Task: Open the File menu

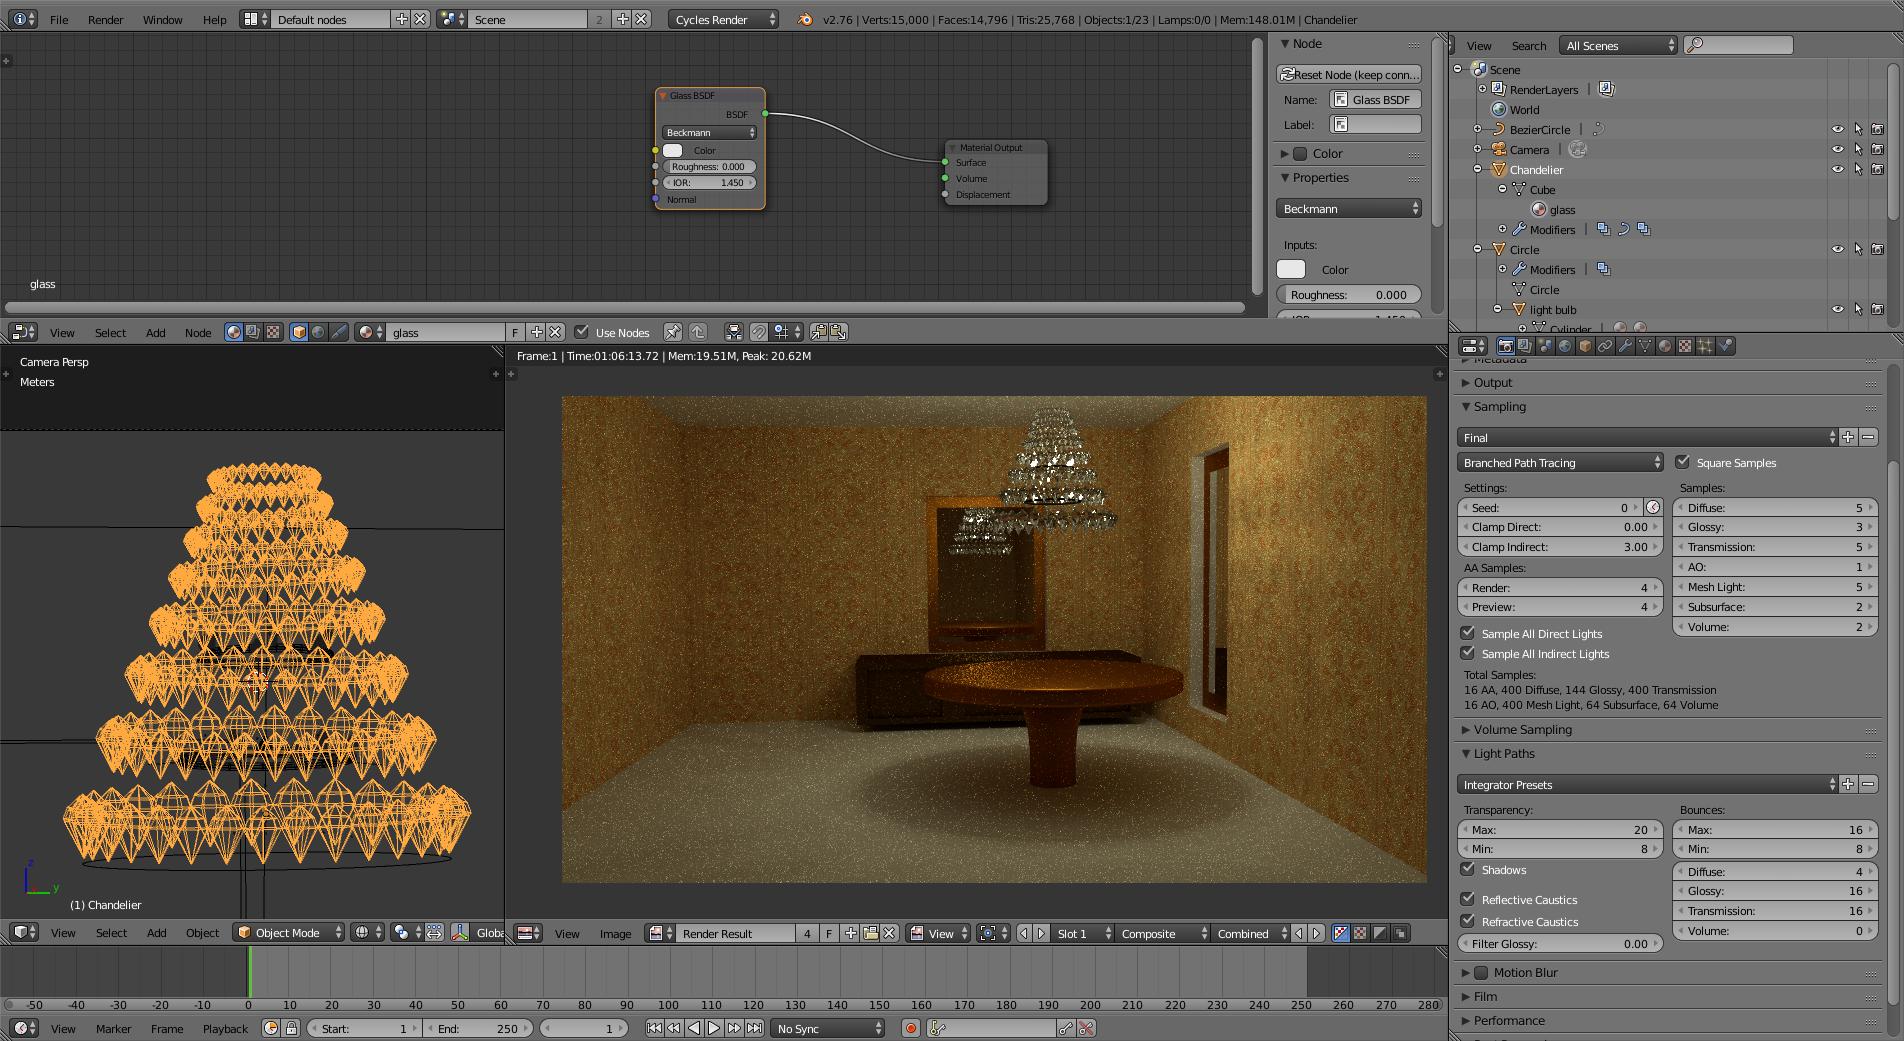Action: click(59, 19)
